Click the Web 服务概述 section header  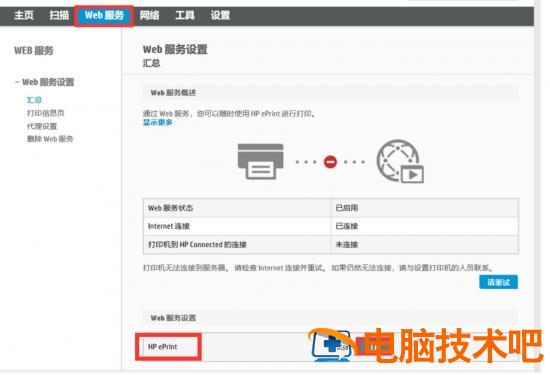click(x=330, y=93)
